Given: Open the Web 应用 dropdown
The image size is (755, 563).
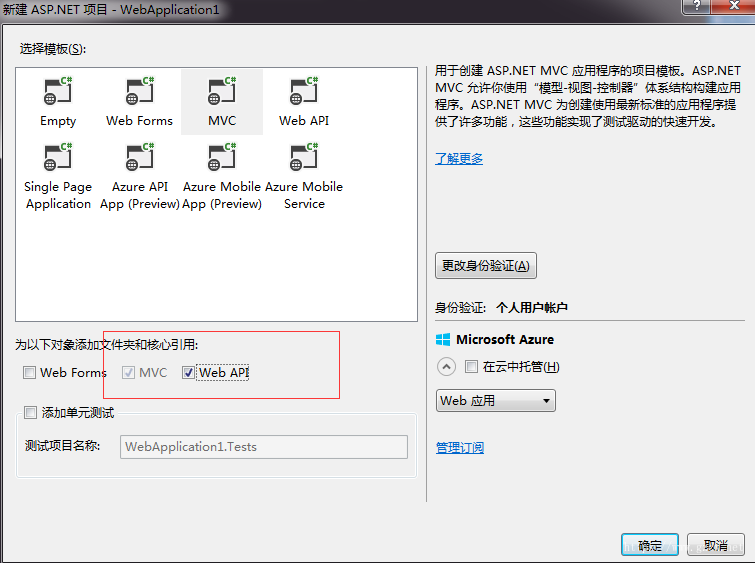Looking at the screenshot, I should [495, 401].
